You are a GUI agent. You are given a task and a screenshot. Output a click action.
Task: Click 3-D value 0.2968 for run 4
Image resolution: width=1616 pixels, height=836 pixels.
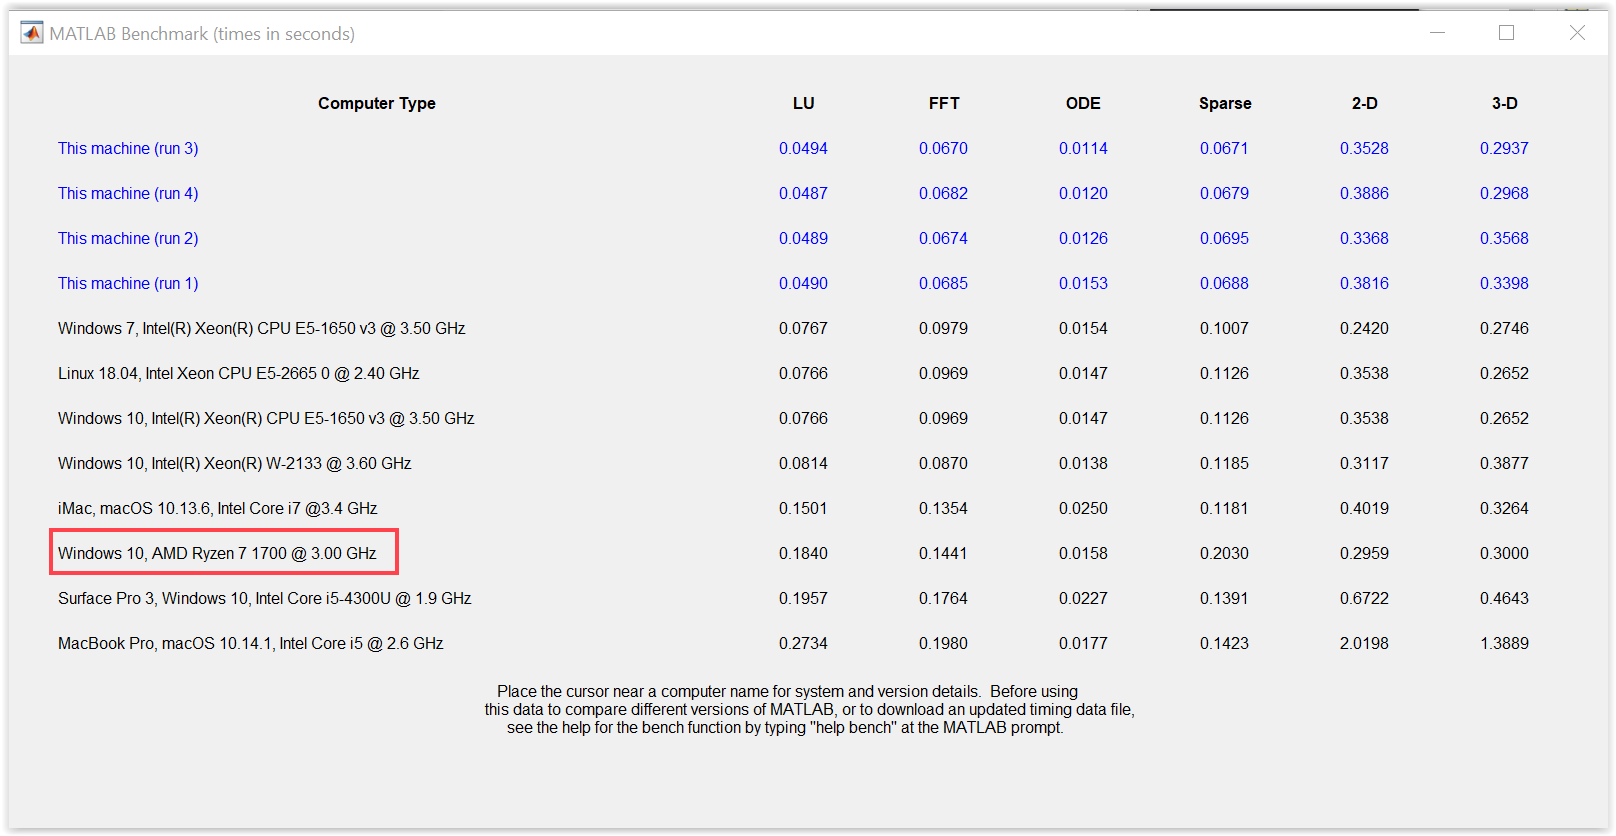click(x=1505, y=193)
